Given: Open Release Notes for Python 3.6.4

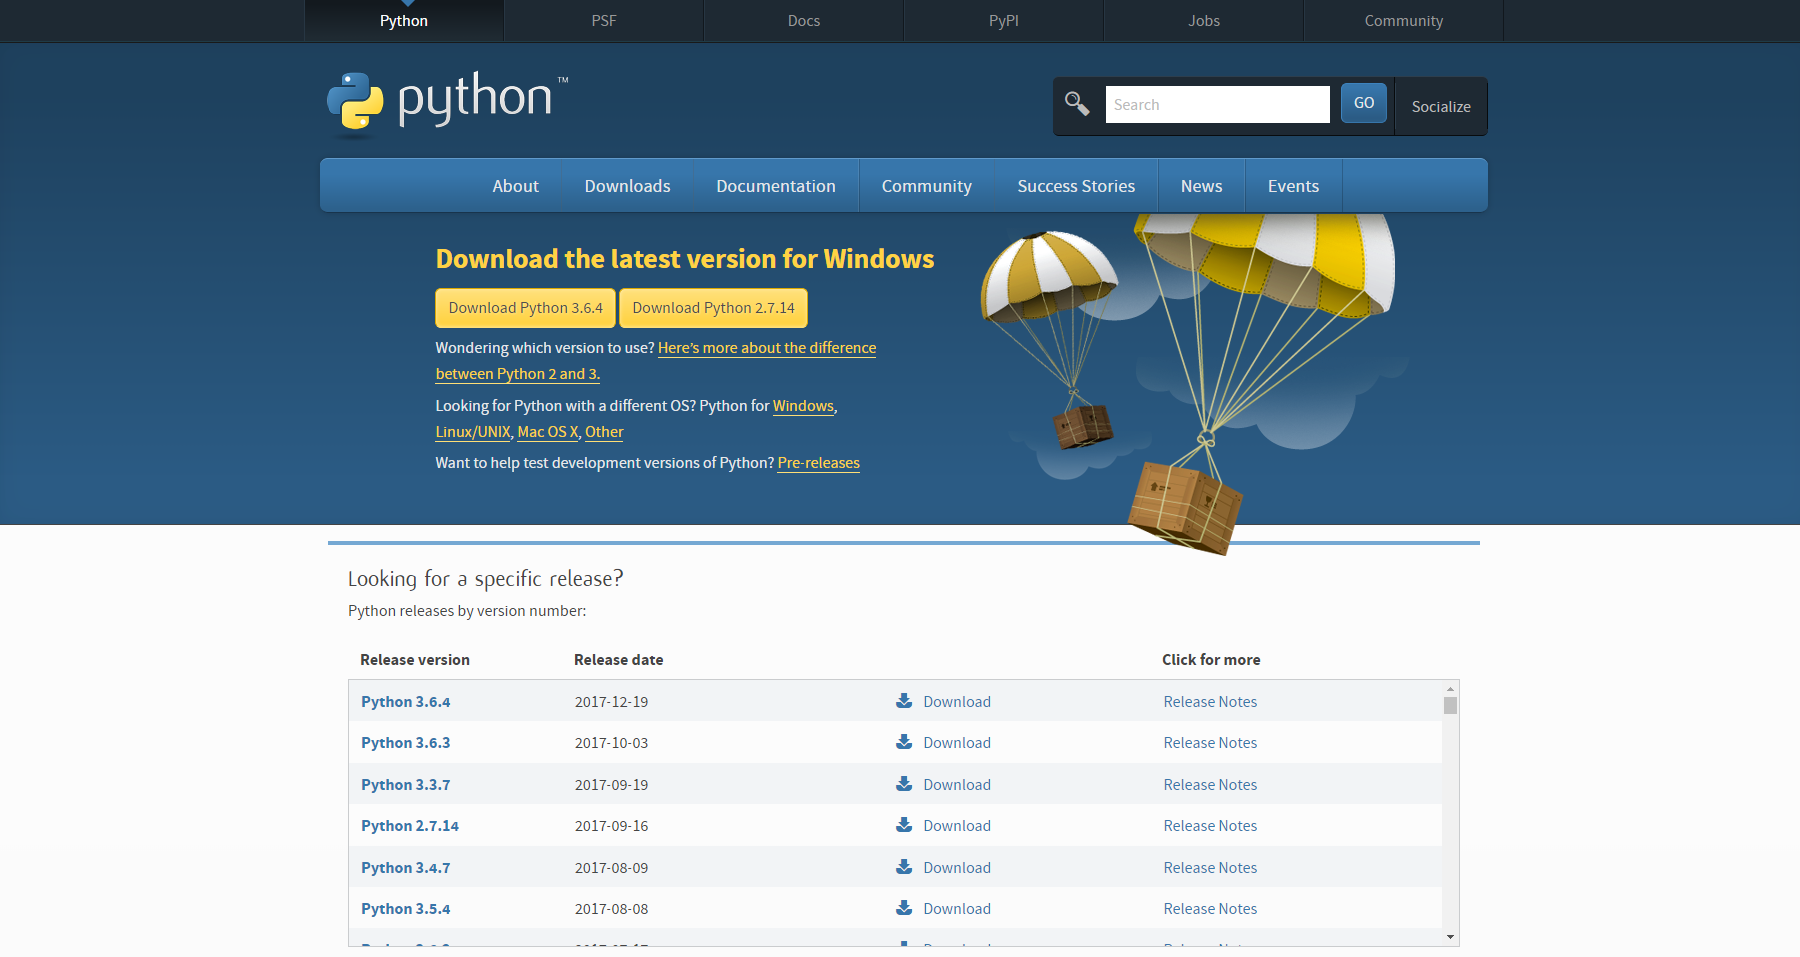Looking at the screenshot, I should click(x=1210, y=702).
